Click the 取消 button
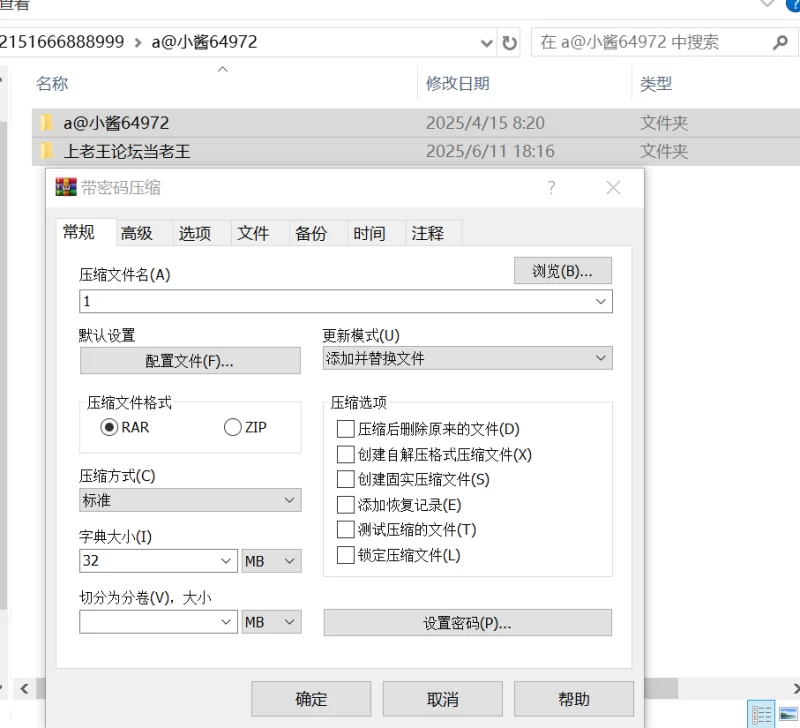800x728 pixels. [x=442, y=698]
